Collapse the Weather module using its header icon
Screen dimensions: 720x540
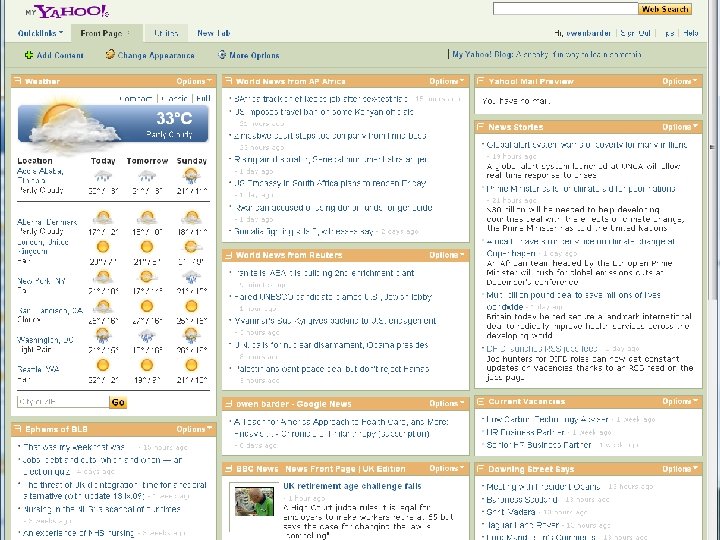pyautogui.click(x=17, y=81)
